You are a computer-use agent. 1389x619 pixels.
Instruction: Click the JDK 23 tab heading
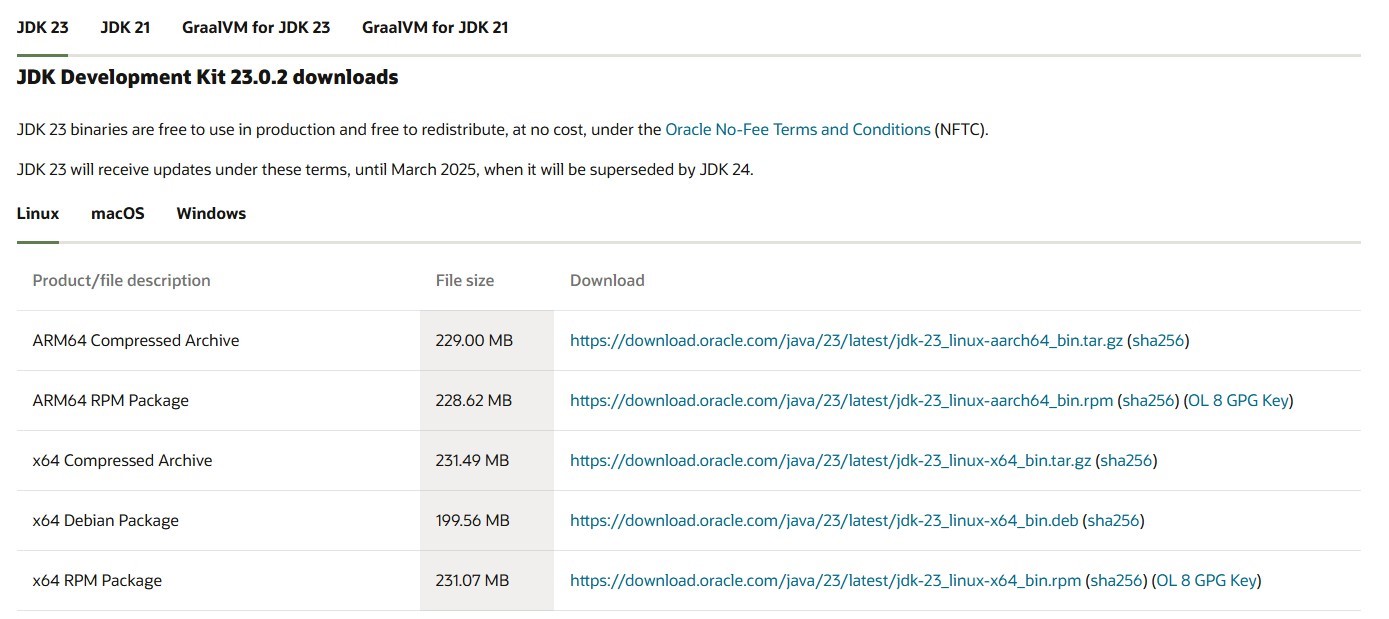[x=41, y=27]
